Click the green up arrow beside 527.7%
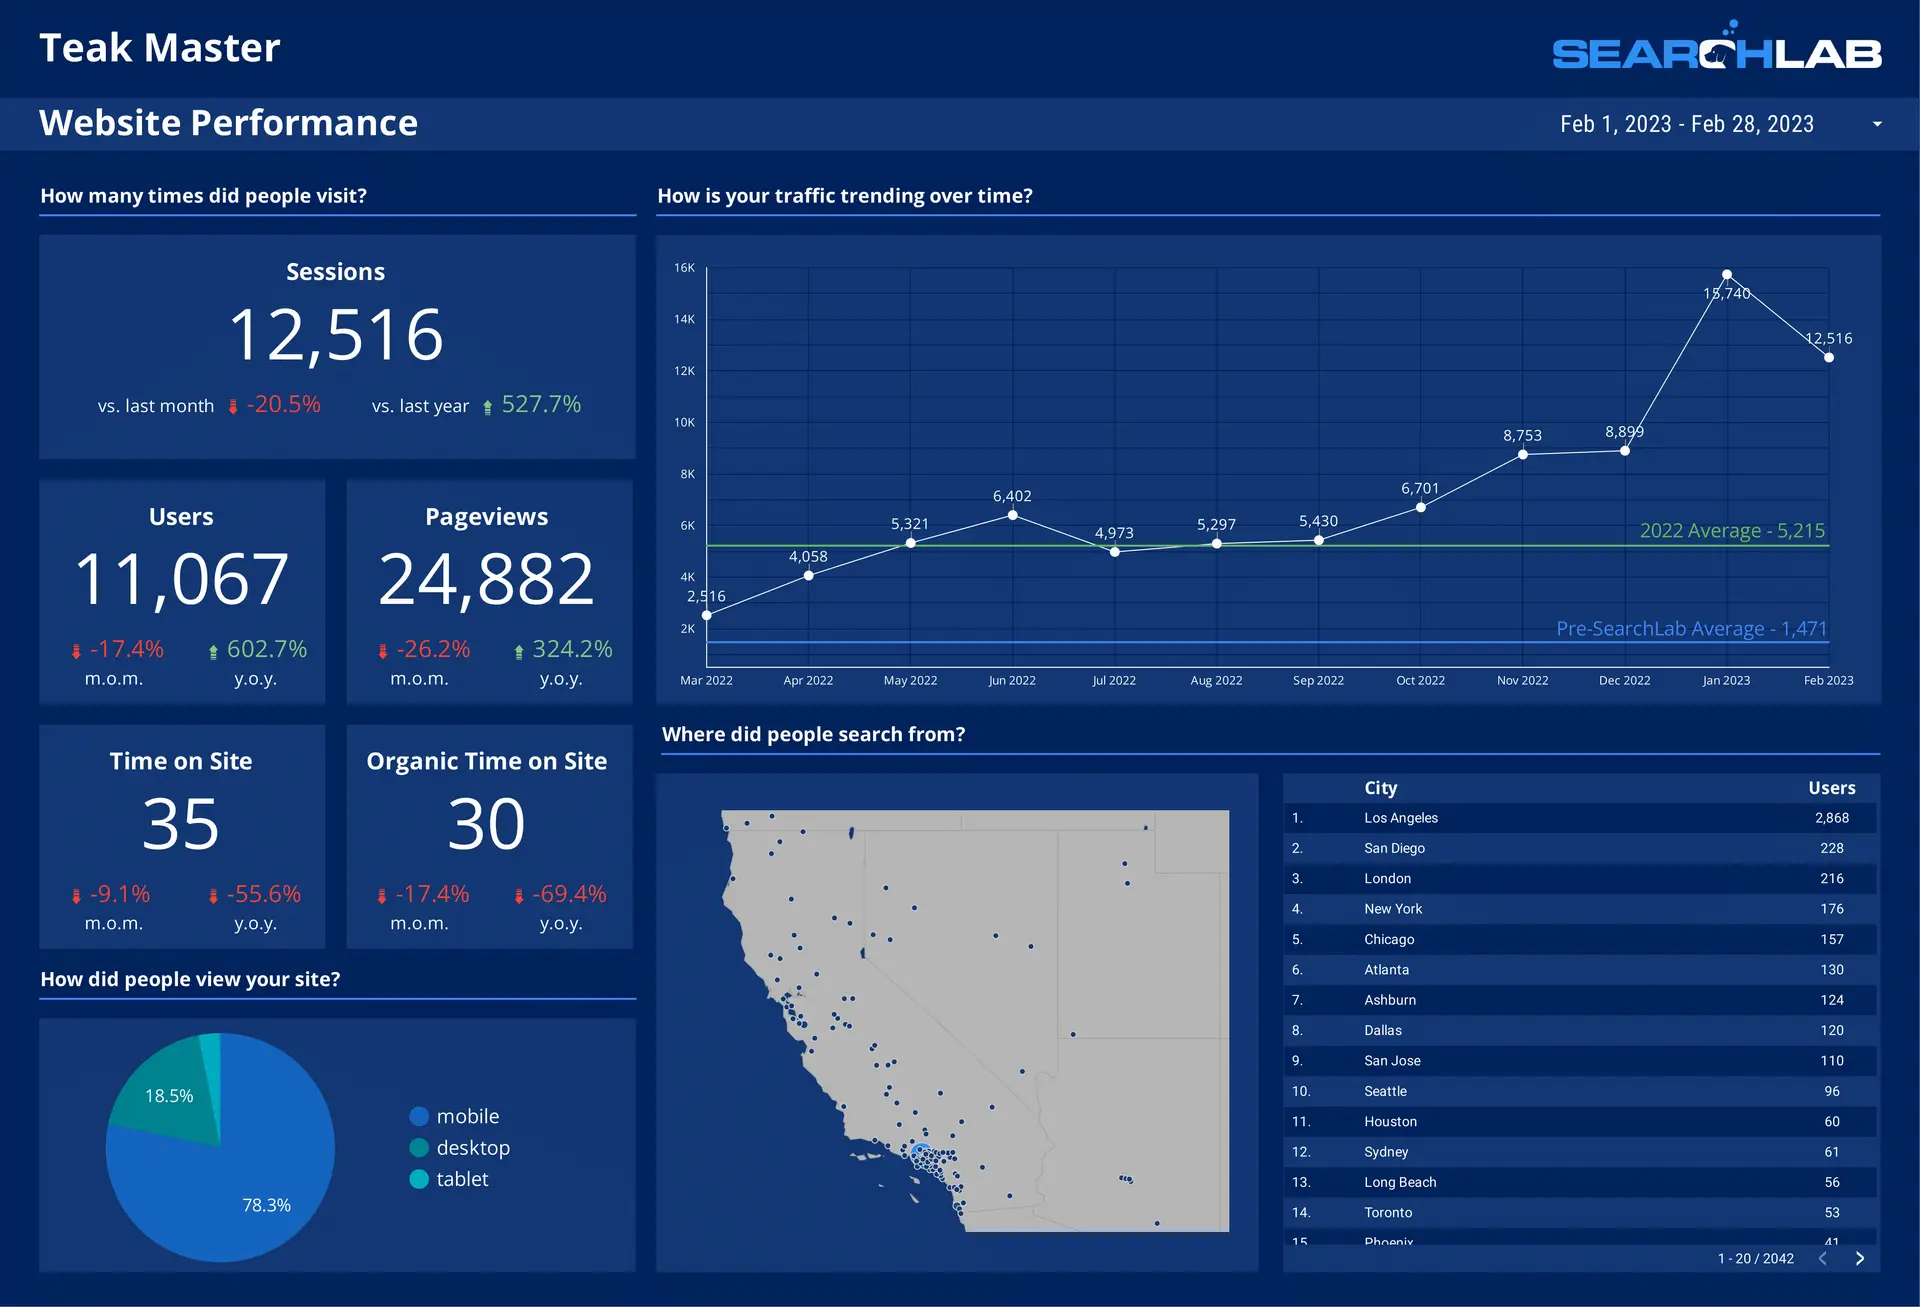 pos(487,406)
